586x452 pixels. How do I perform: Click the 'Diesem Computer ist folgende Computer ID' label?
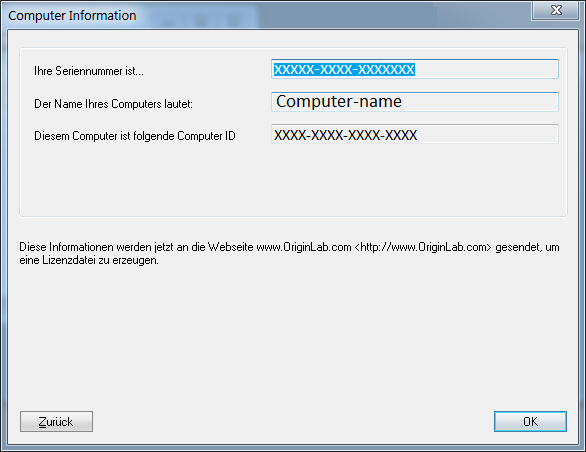[x=135, y=136]
